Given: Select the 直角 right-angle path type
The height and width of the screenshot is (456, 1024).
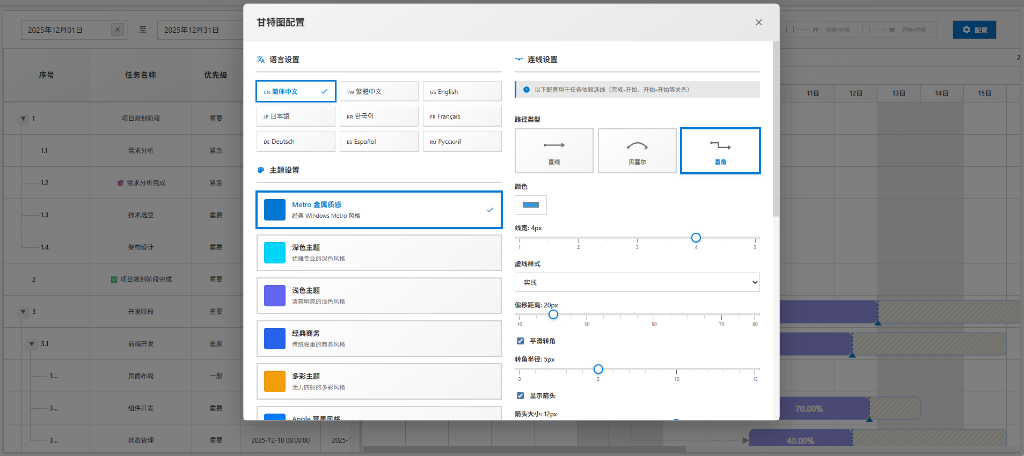Looking at the screenshot, I should point(720,150).
